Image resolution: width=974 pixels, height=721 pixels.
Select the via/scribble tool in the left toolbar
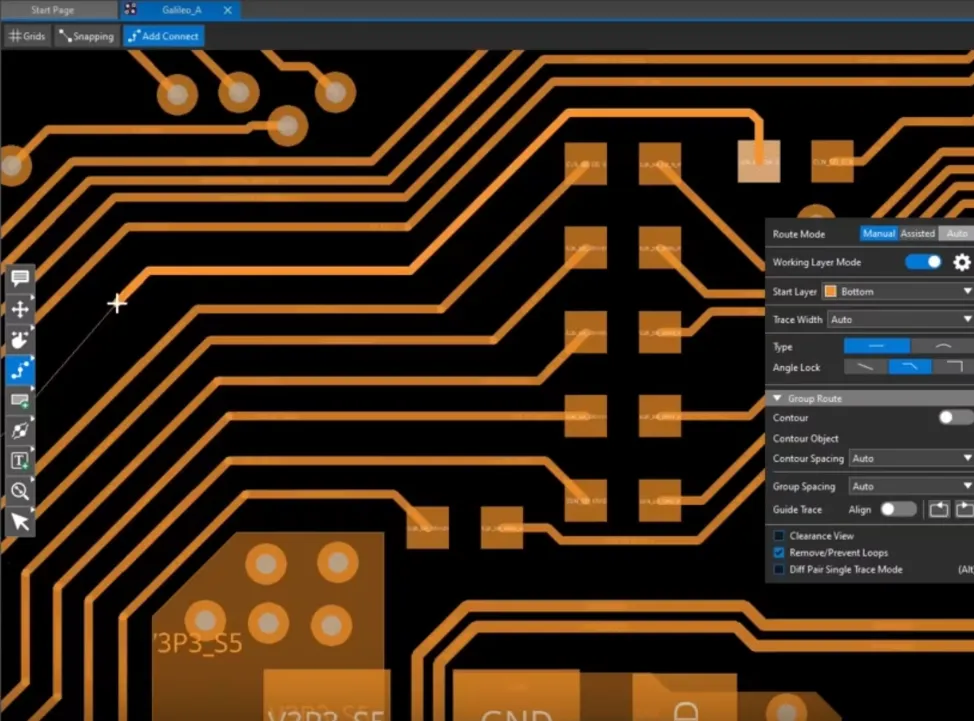20,430
